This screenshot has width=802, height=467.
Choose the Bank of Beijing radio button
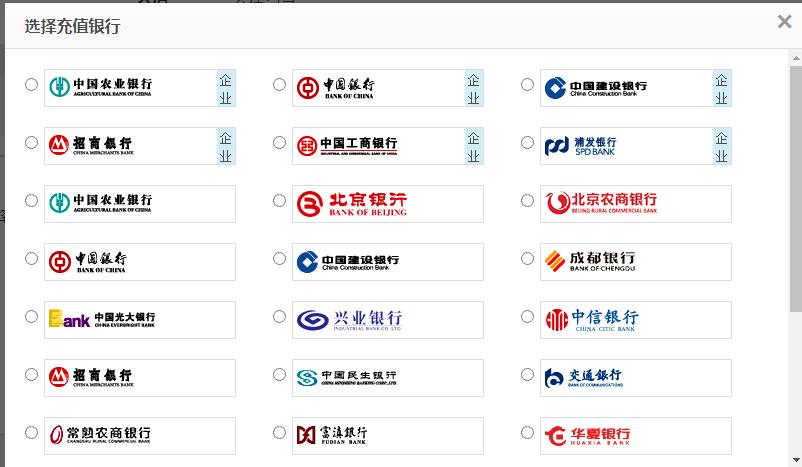(x=279, y=201)
